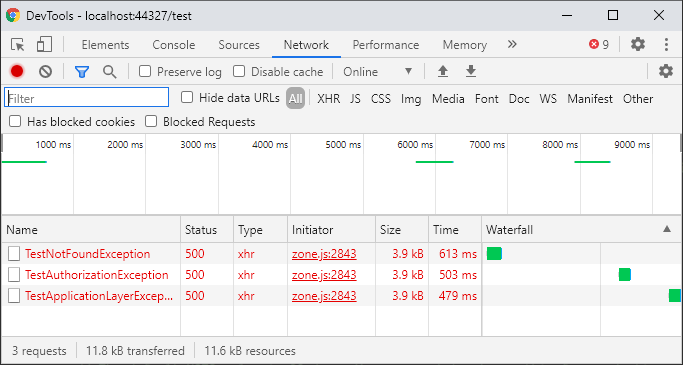Switch to the Performance tab
The image size is (683, 365).
(x=386, y=45)
